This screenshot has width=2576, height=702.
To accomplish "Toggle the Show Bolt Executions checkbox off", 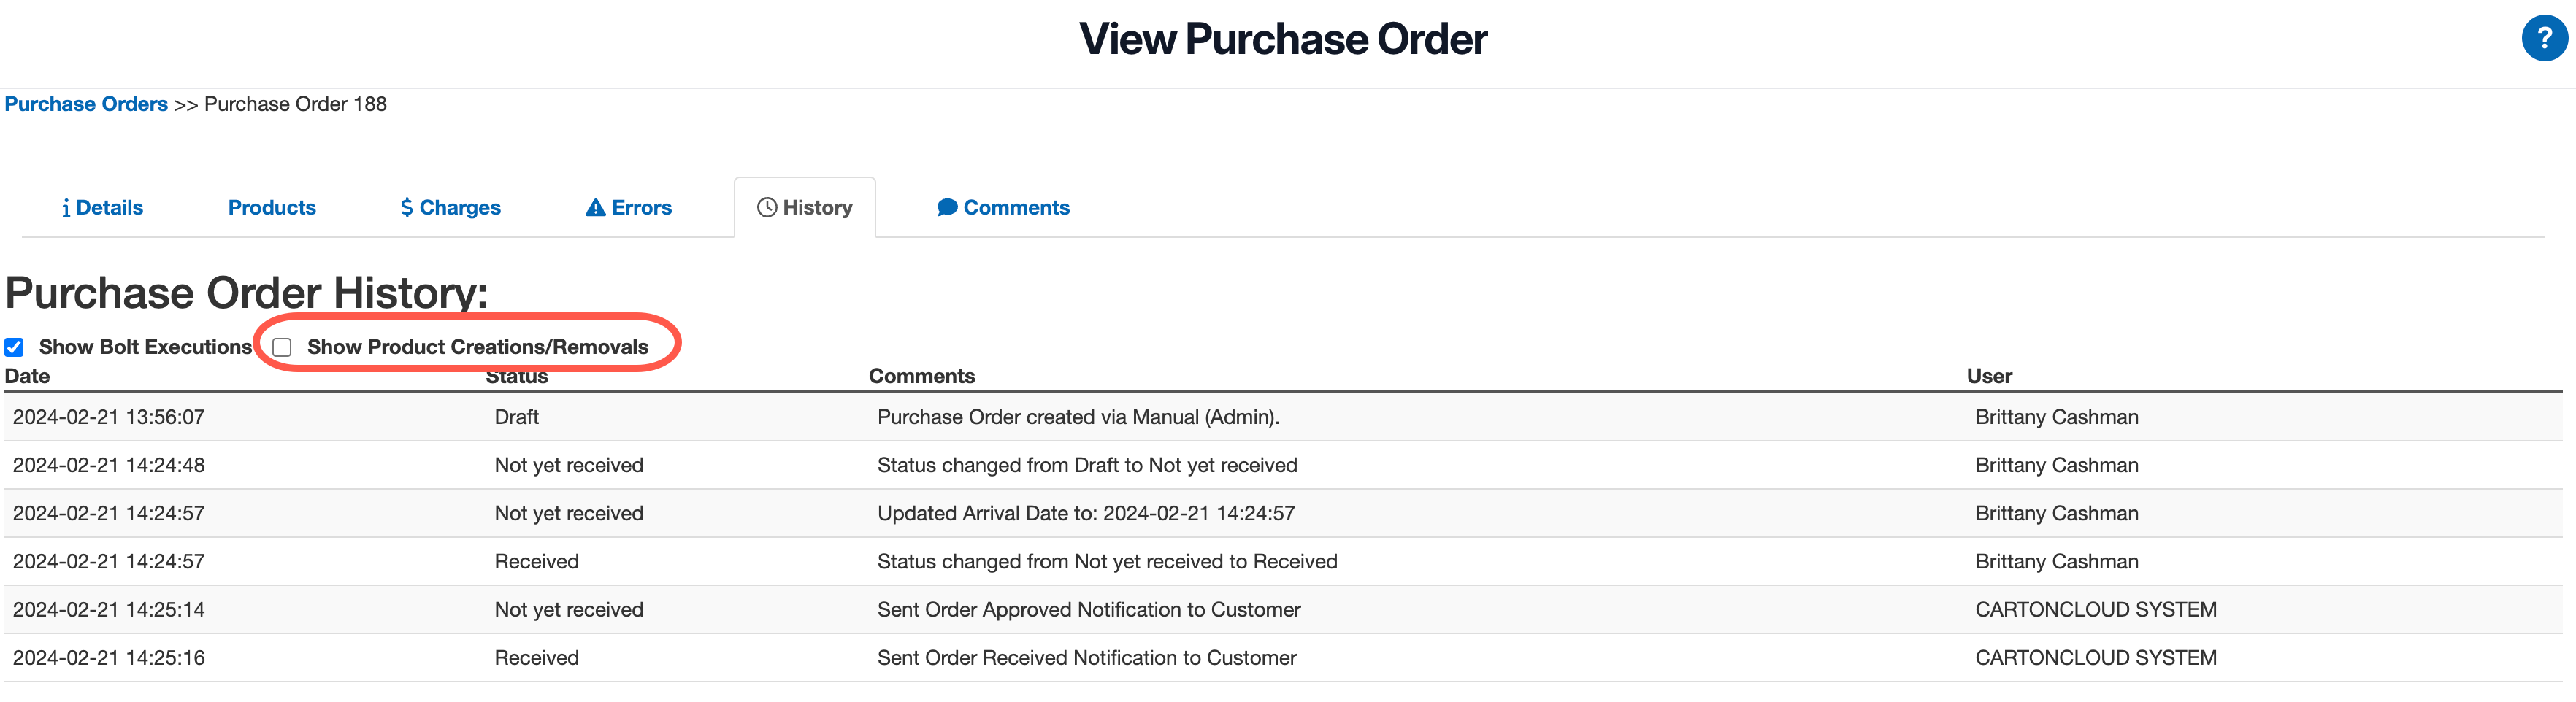I will pyautogui.click(x=14, y=347).
